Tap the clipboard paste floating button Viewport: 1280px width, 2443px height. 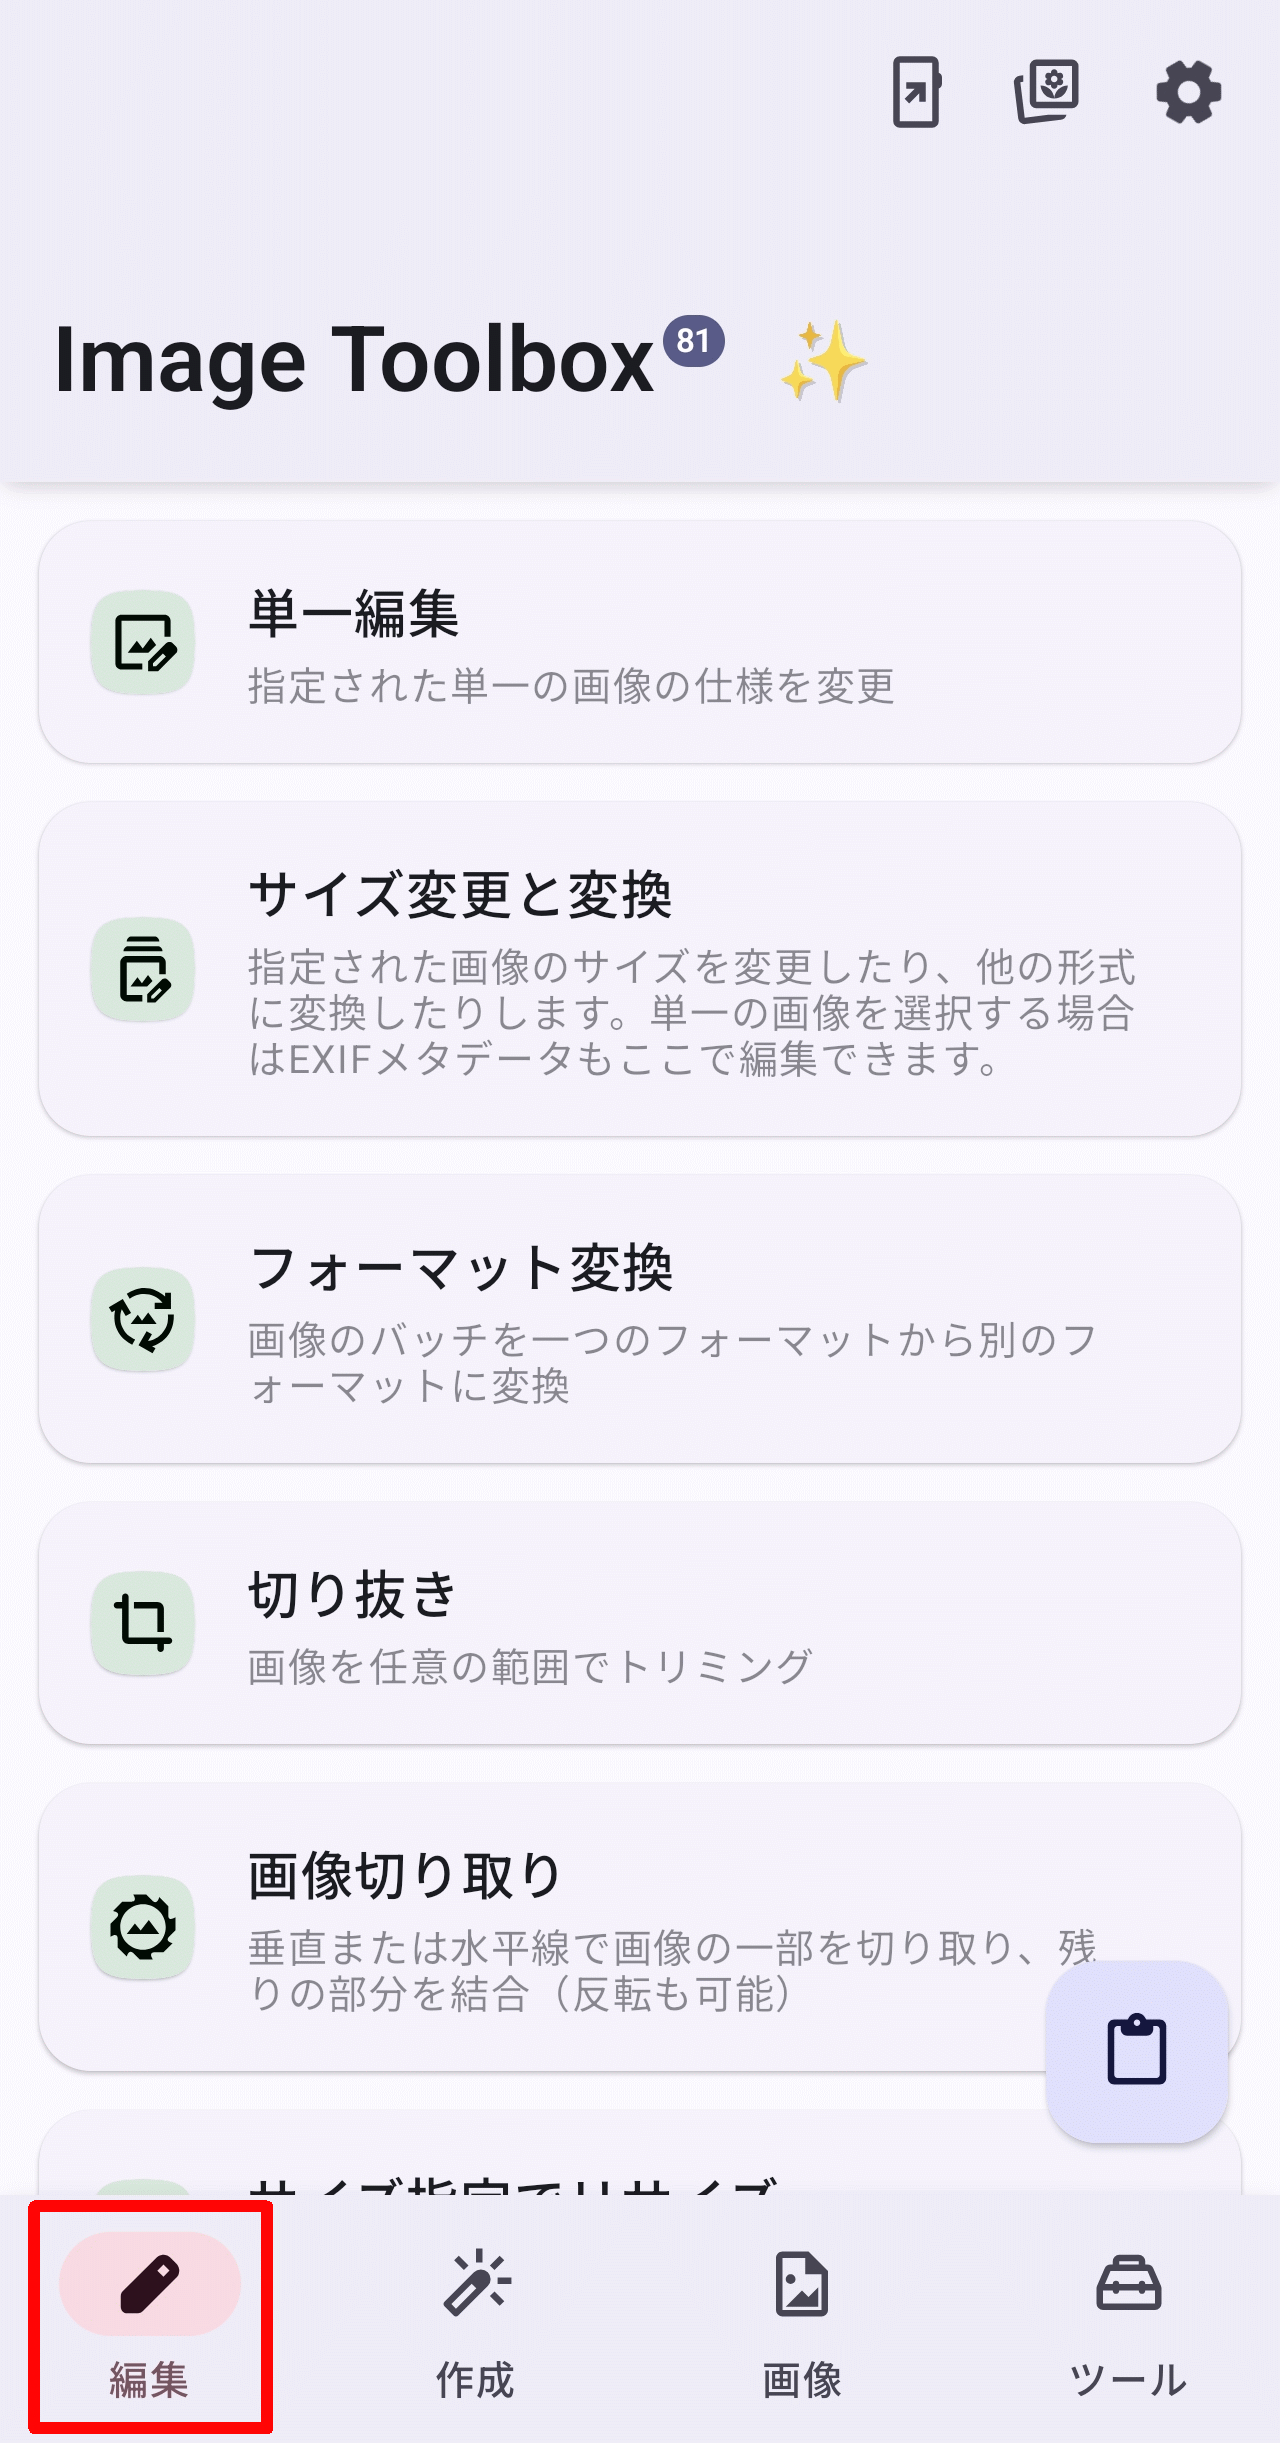[x=1137, y=2051]
